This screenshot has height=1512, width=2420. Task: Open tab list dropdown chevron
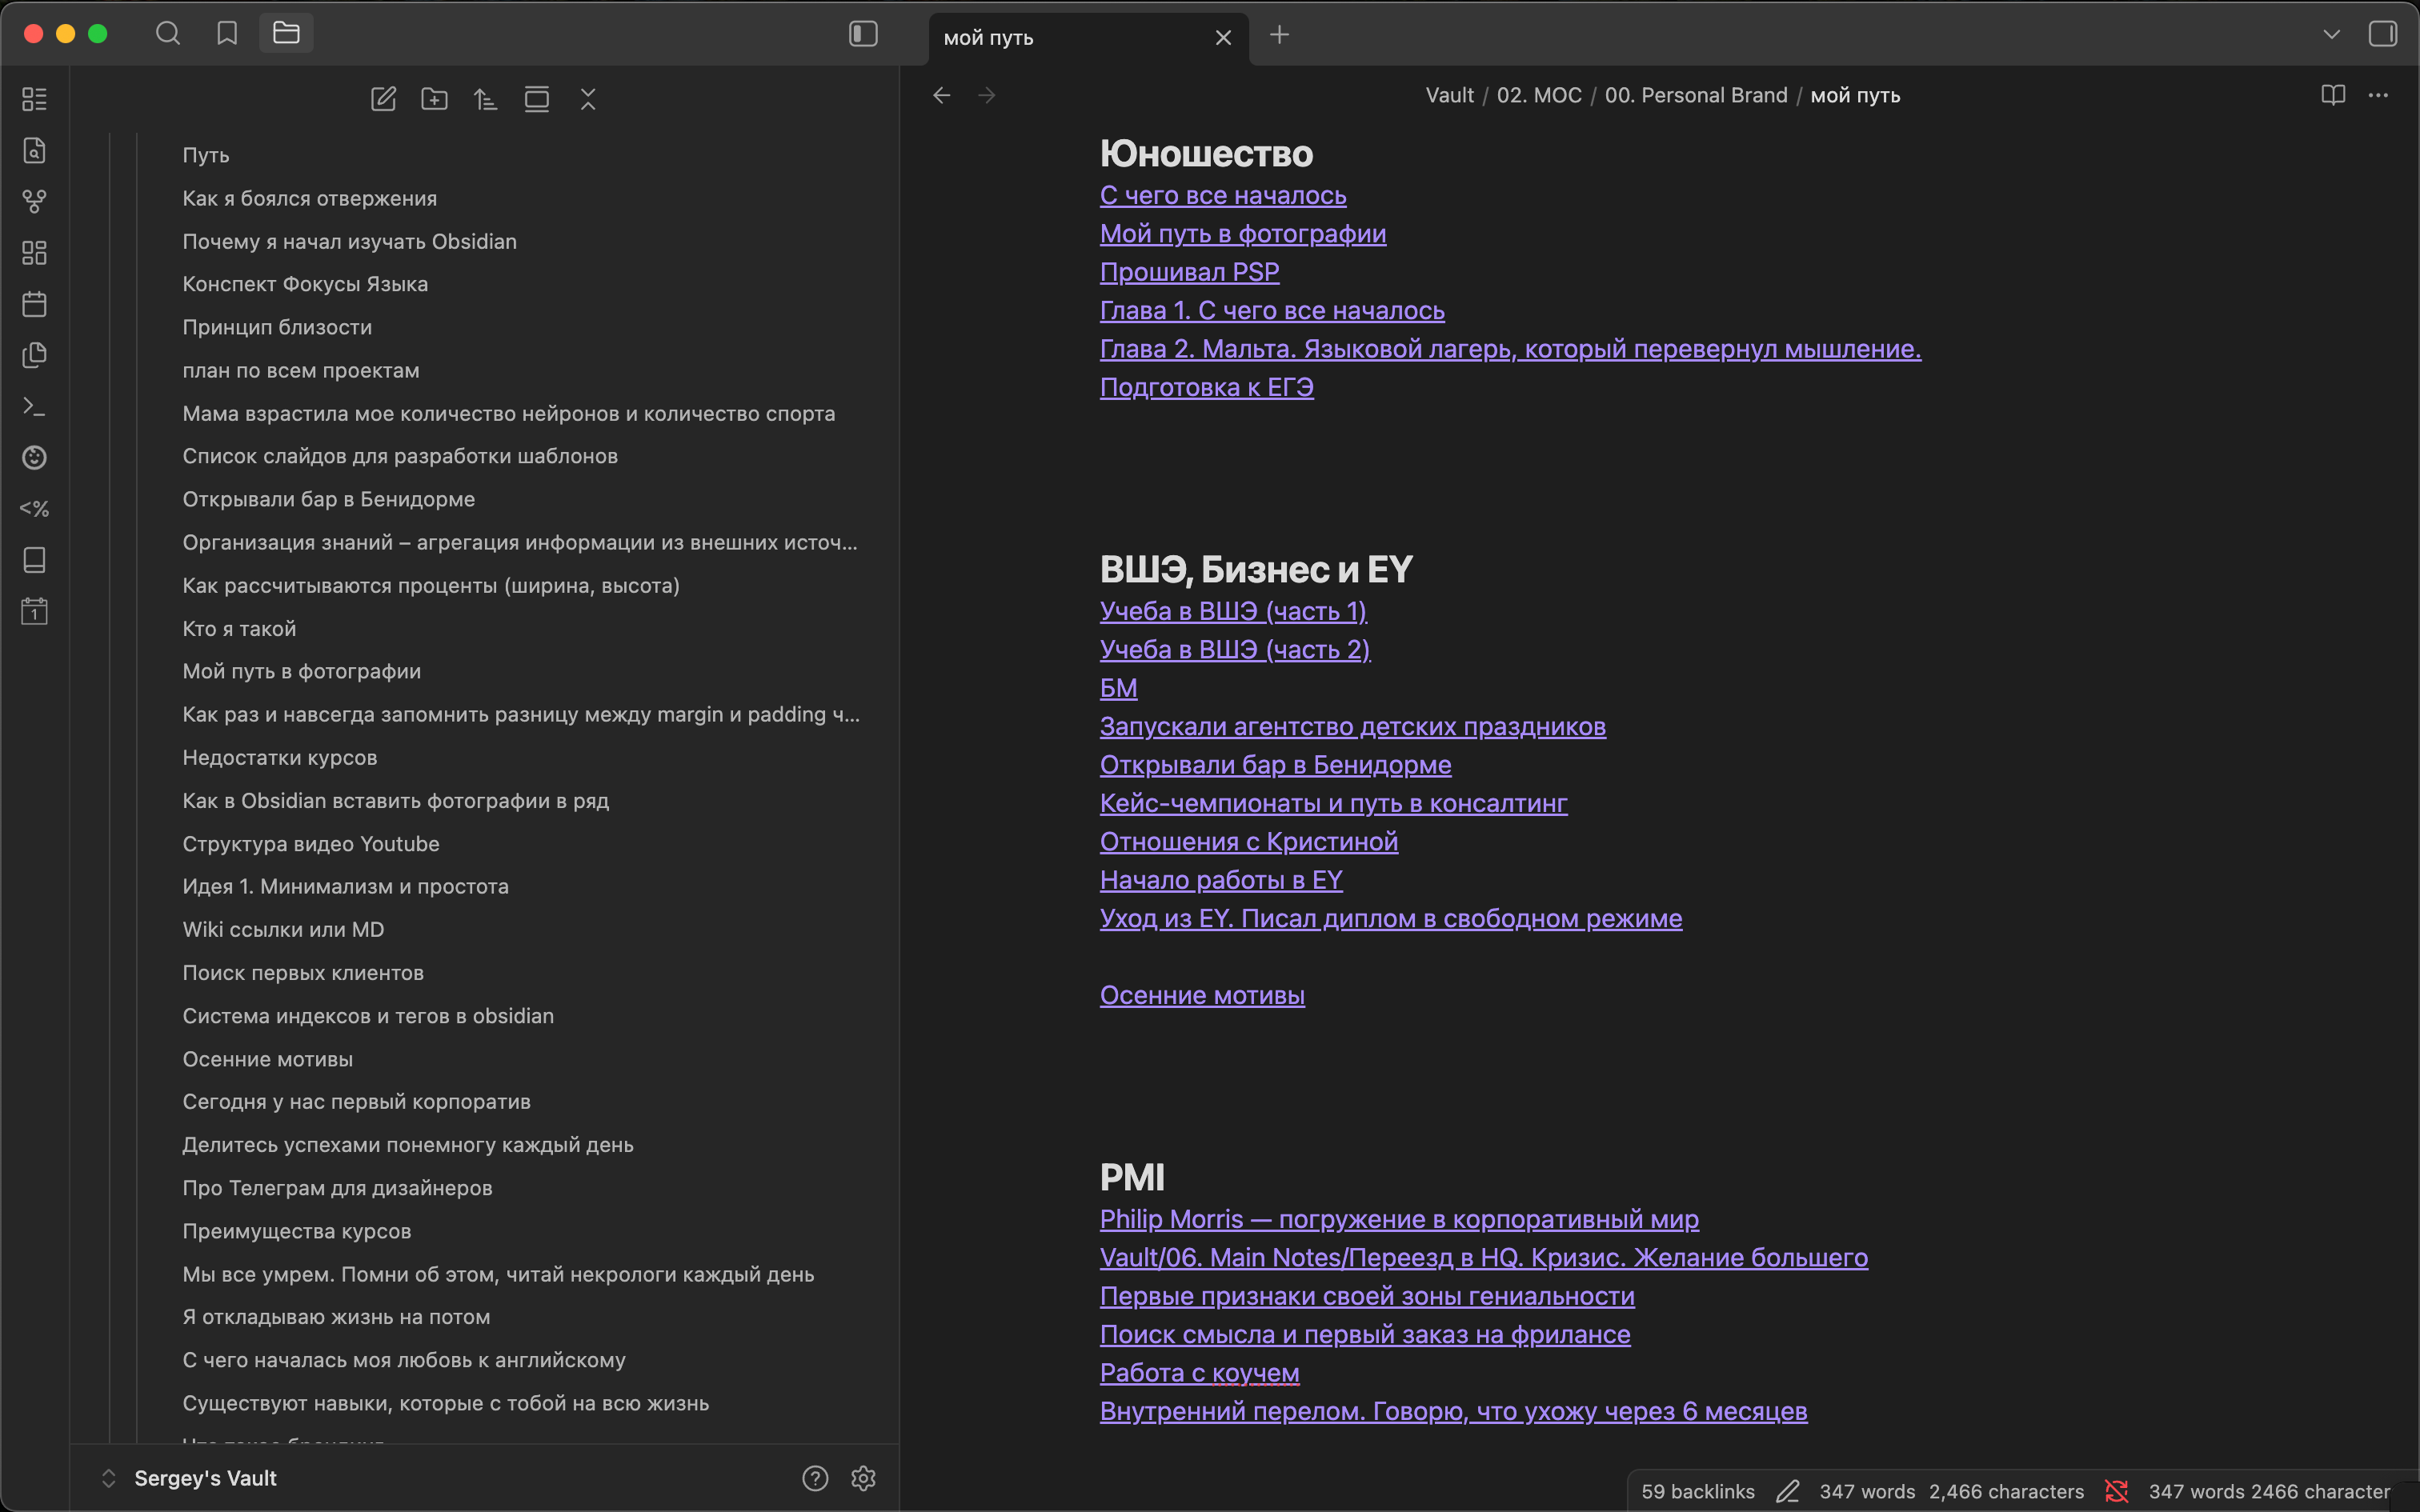pos(2332,34)
